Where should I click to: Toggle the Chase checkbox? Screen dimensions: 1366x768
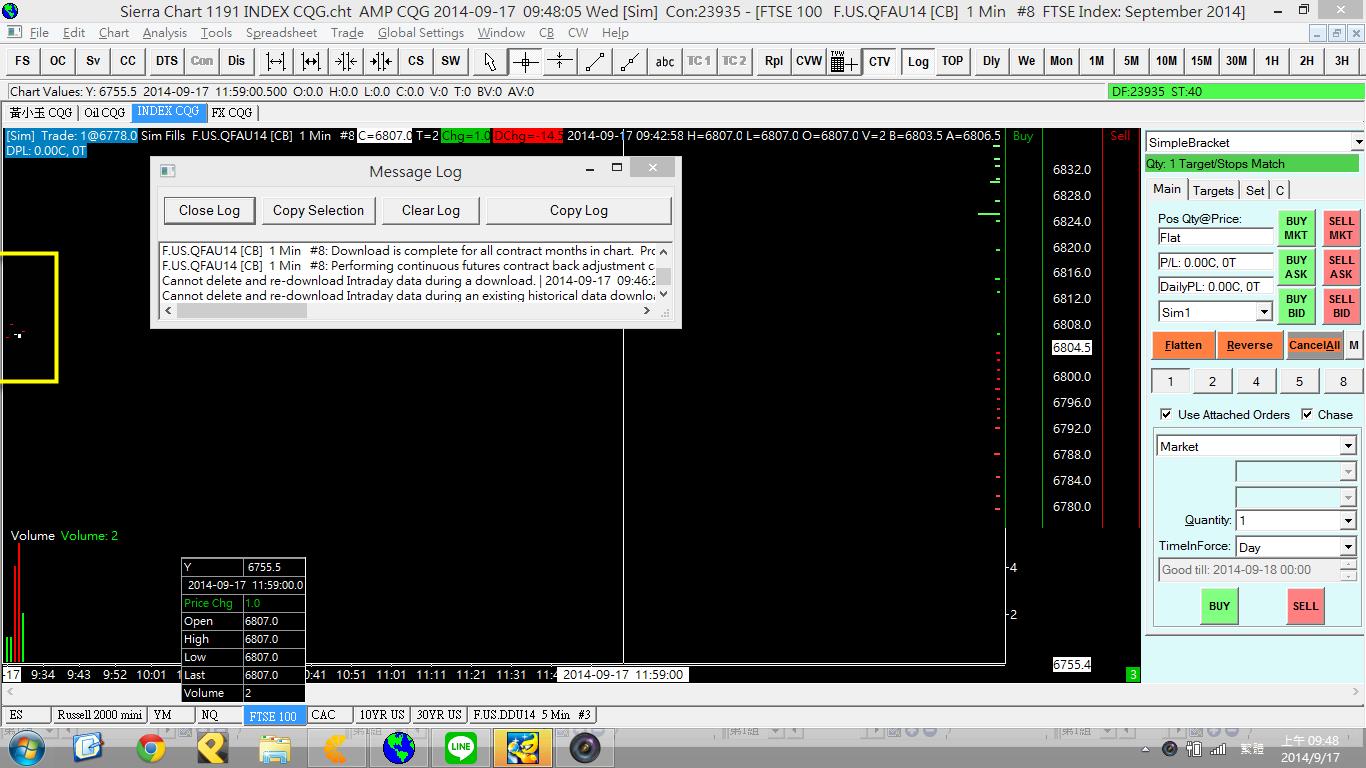1307,414
